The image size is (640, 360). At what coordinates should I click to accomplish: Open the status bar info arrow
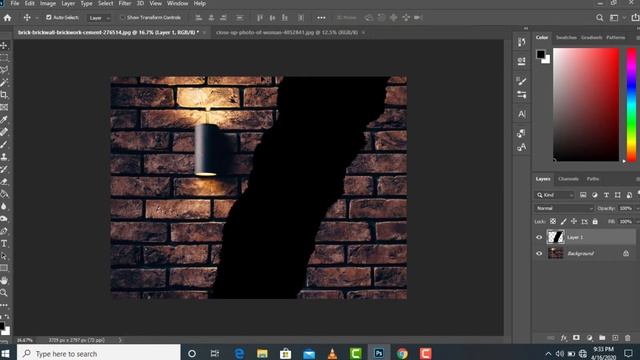click(x=120, y=340)
